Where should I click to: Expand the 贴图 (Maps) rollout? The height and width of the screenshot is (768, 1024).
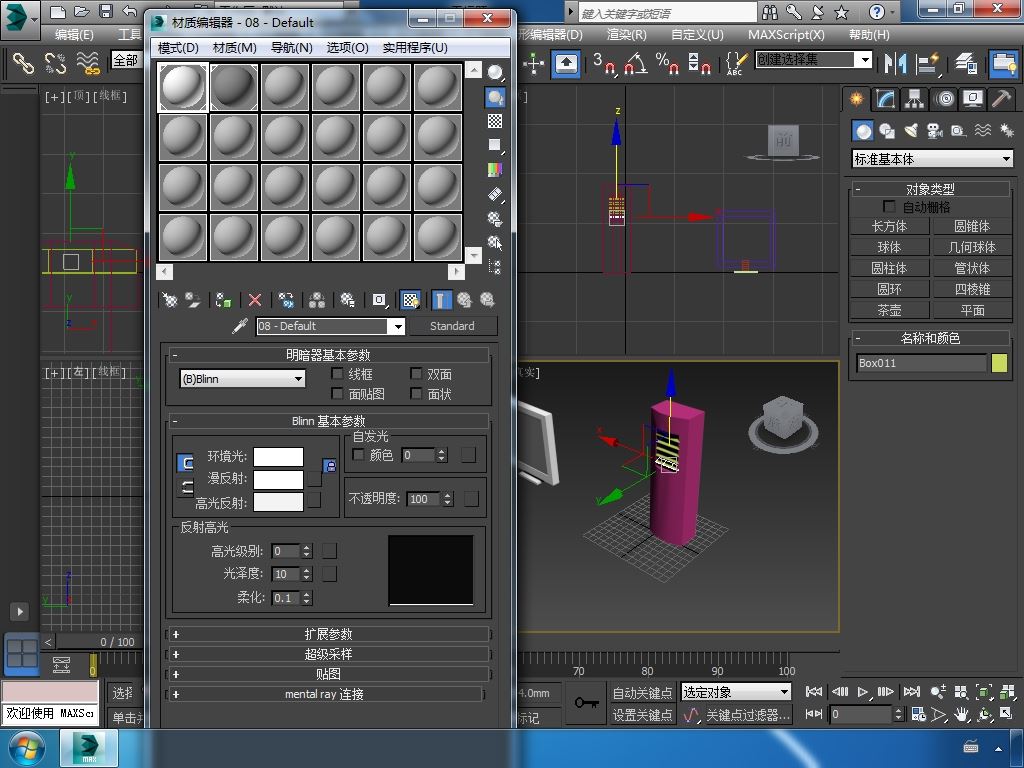point(328,674)
